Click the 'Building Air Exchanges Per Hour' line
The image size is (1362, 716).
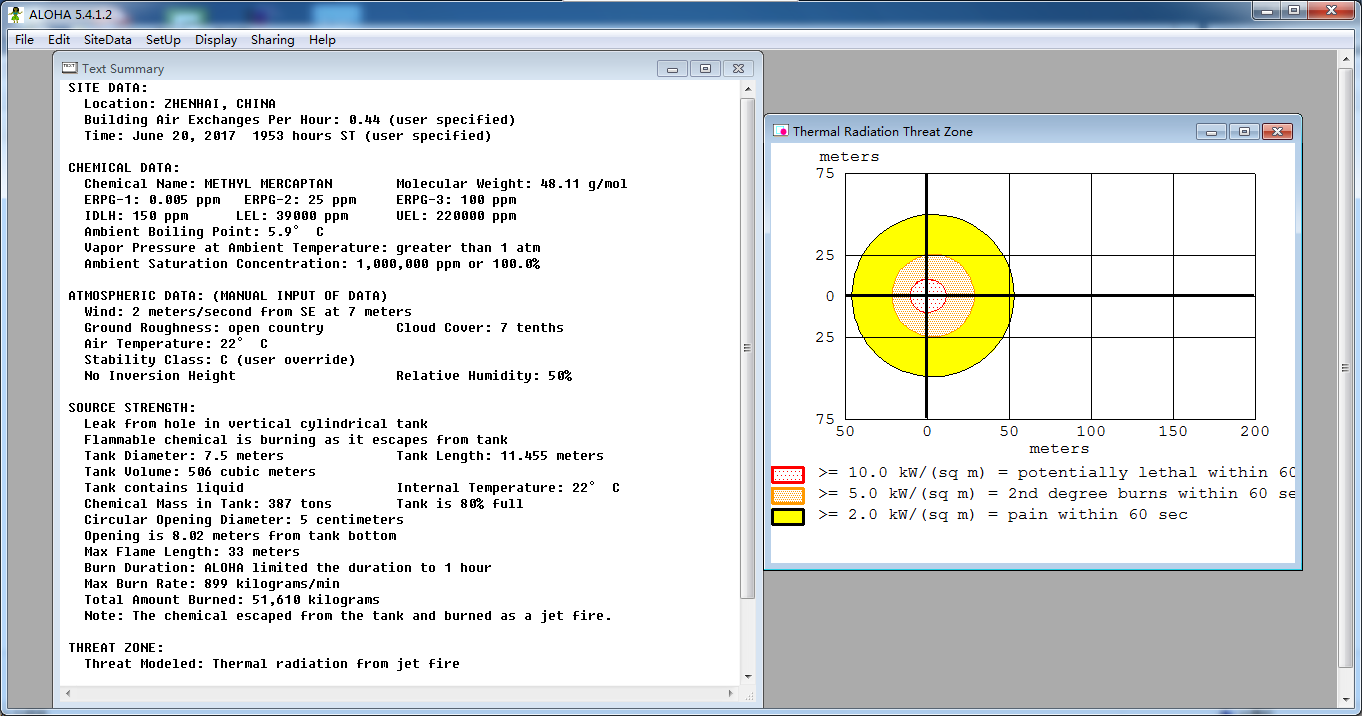click(x=300, y=120)
